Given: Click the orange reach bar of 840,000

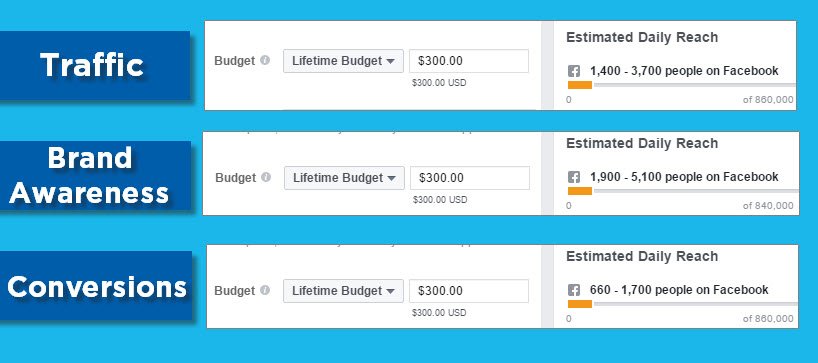Looking at the screenshot, I should click(580, 191).
